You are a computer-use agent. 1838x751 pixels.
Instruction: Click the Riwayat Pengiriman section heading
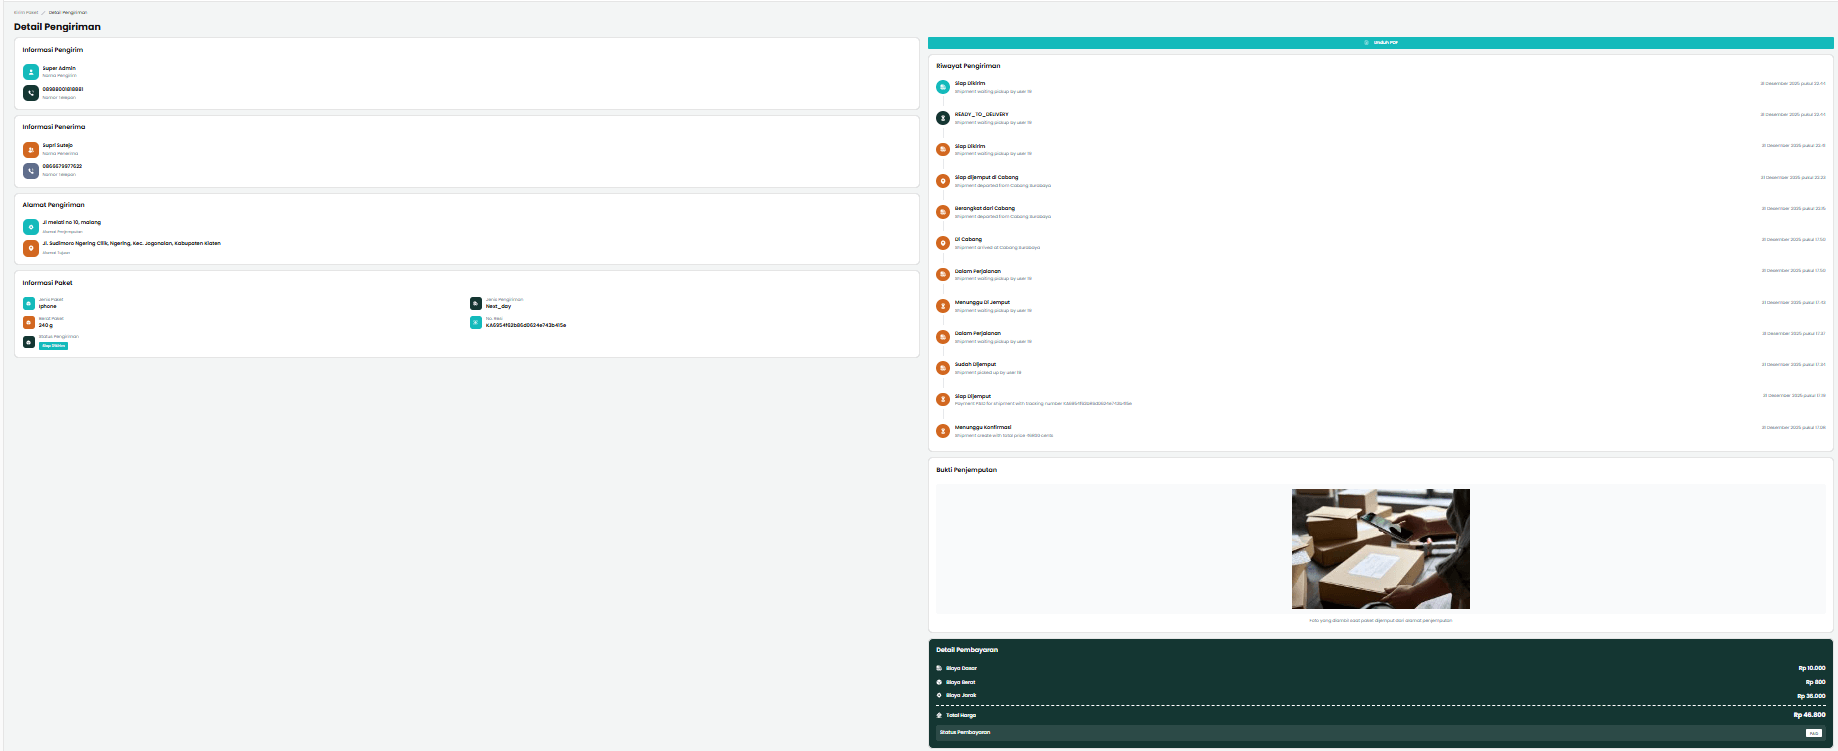[x=968, y=66]
